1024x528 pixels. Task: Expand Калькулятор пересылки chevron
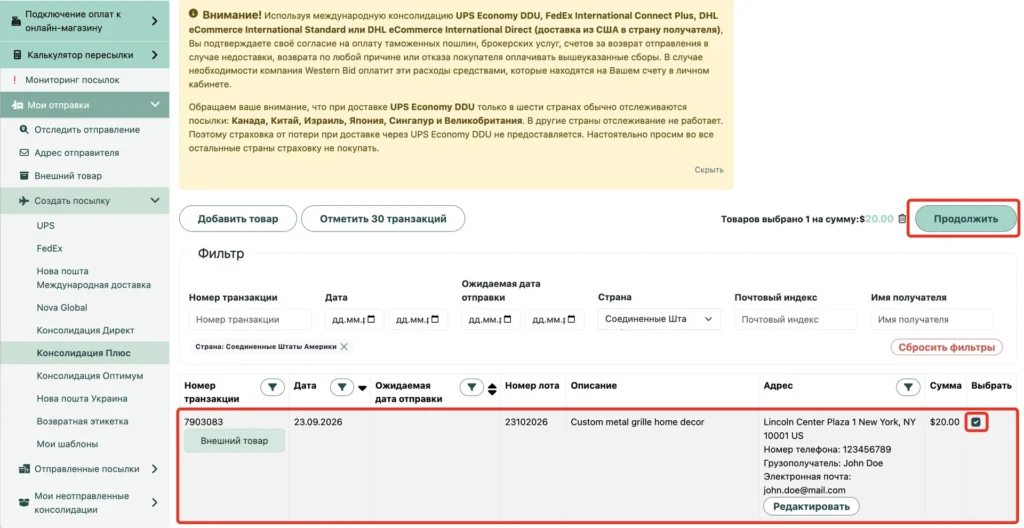pyautogui.click(x=155, y=55)
